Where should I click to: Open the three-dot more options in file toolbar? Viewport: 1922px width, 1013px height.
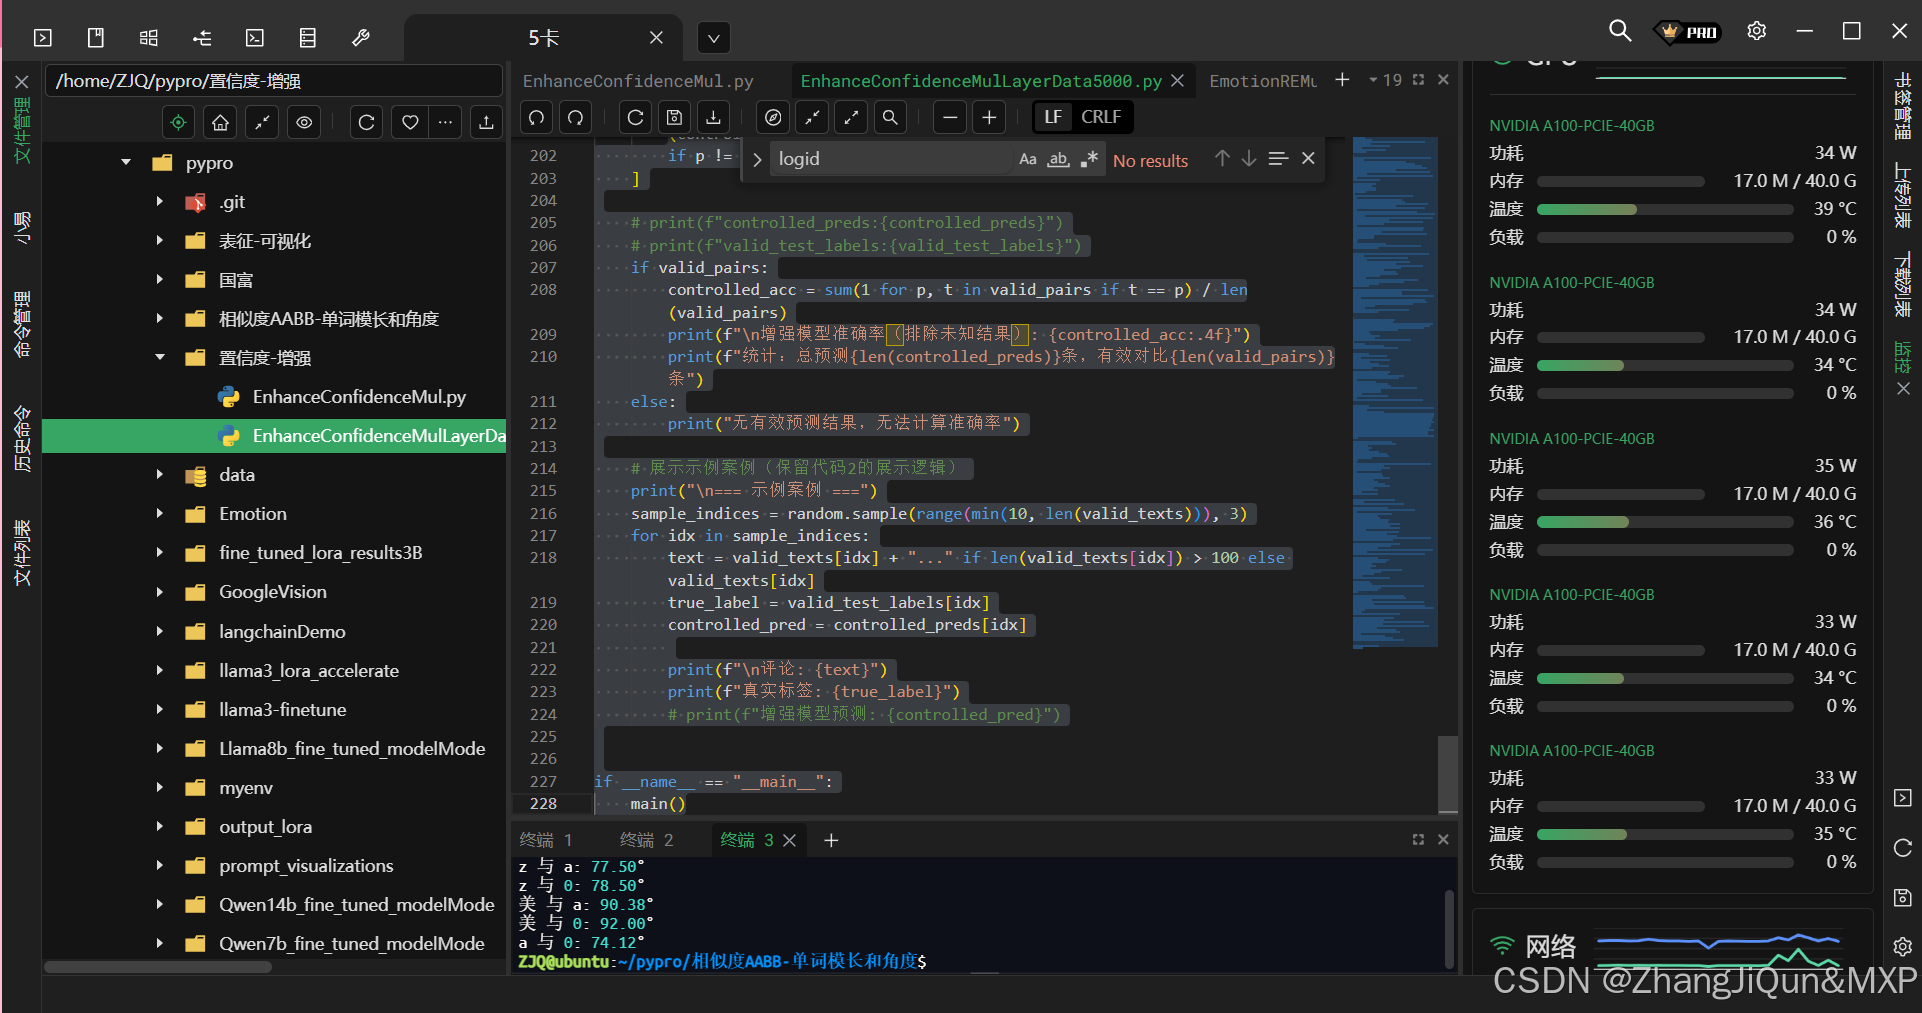[x=446, y=122]
